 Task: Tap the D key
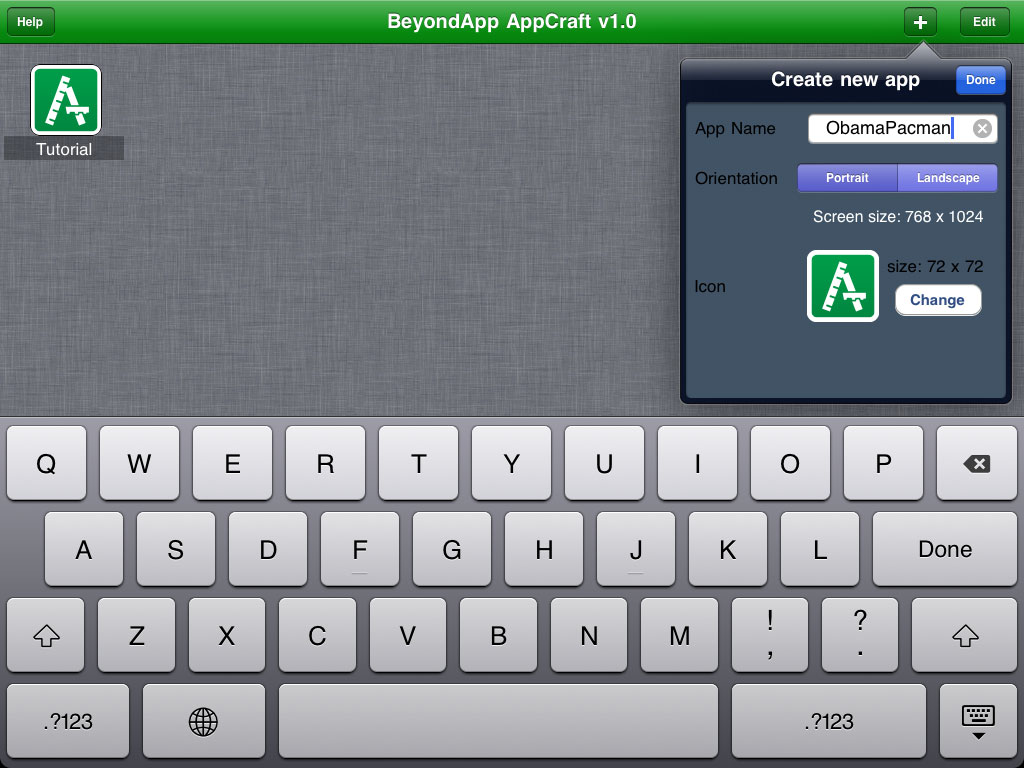(268, 549)
